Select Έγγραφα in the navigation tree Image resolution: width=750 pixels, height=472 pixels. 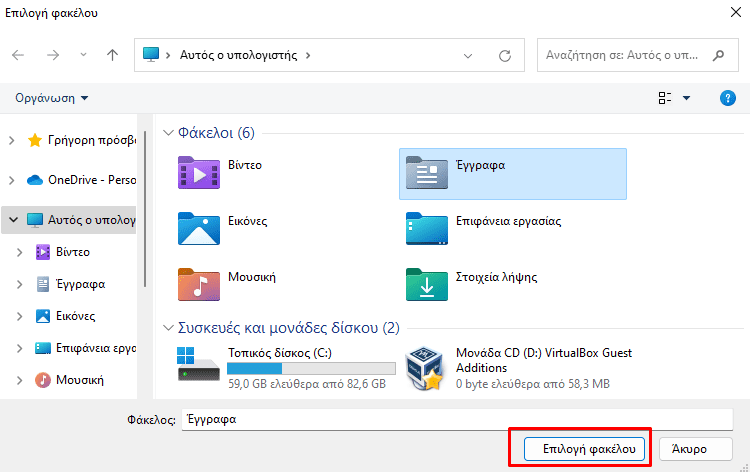[71, 284]
